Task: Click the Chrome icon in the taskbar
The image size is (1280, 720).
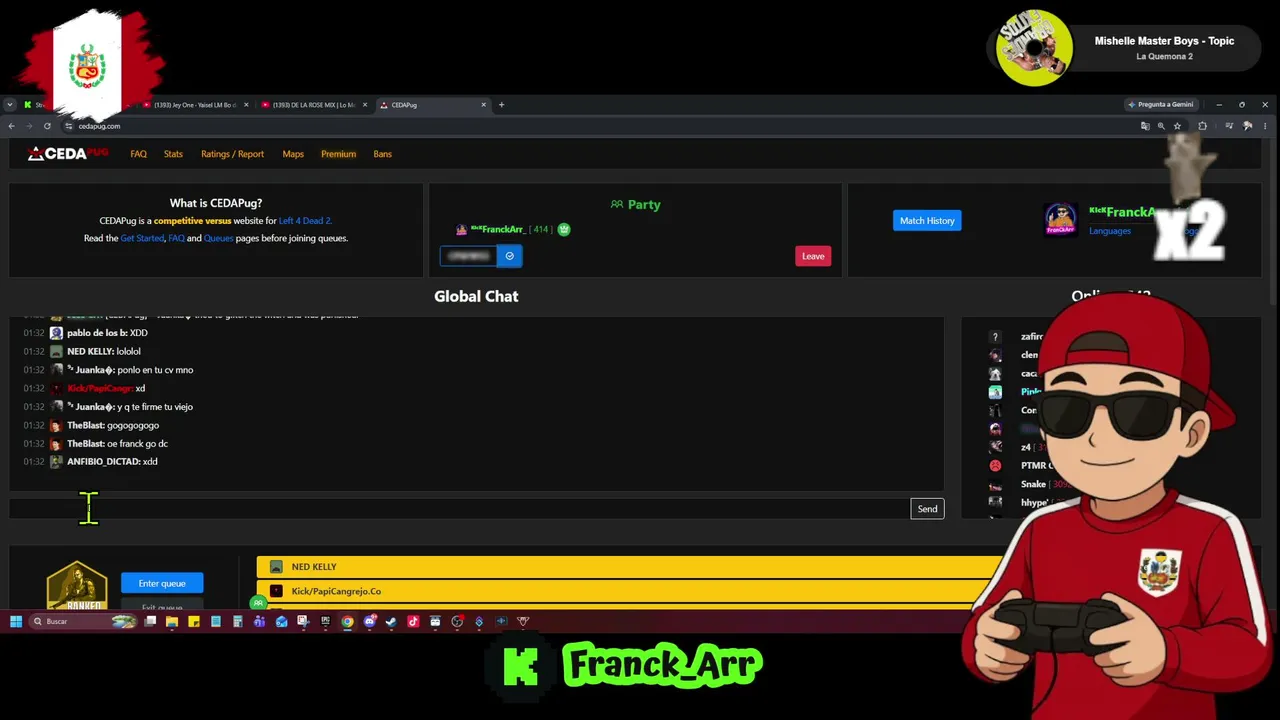Action: (x=347, y=622)
